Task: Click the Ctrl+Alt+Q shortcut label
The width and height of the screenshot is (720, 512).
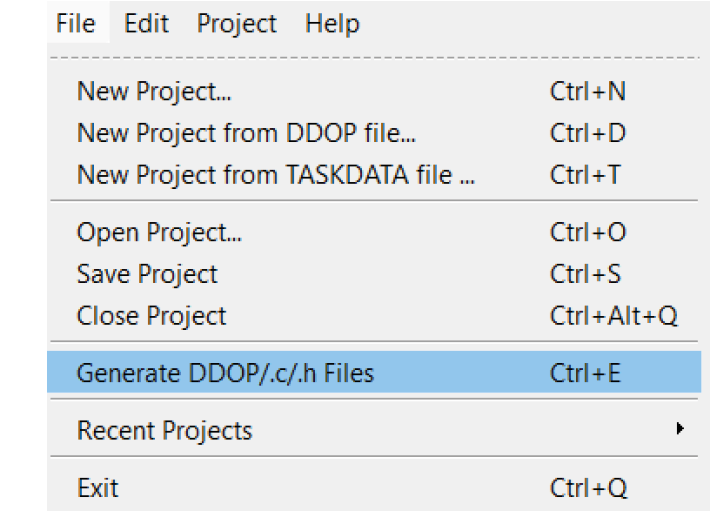Action: pyautogui.click(x=613, y=315)
